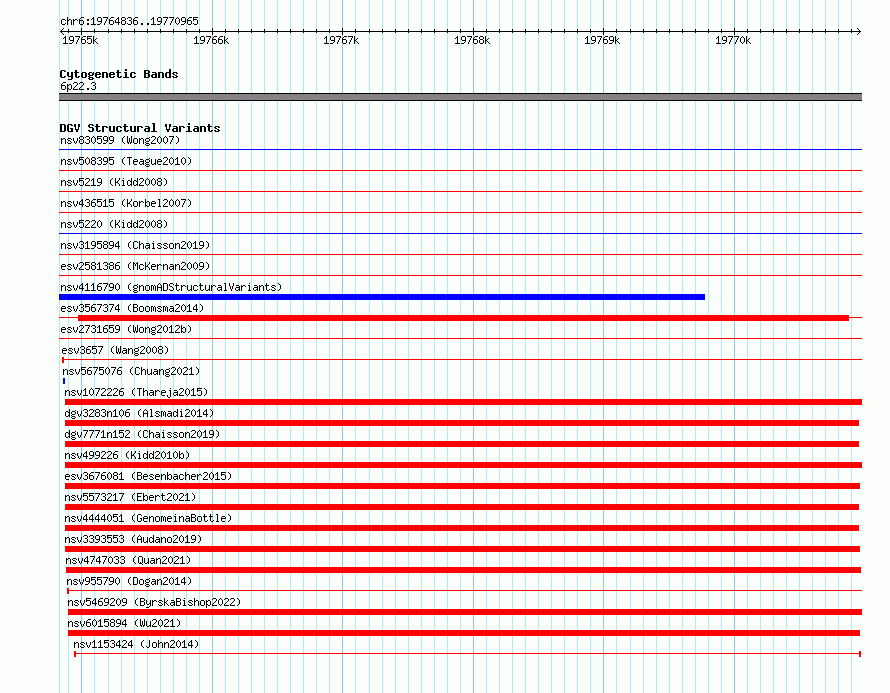The height and width of the screenshot is (693, 890).
Task: Select the blue nsv4116790 gnomAD variant bar
Action: [x=382, y=297]
